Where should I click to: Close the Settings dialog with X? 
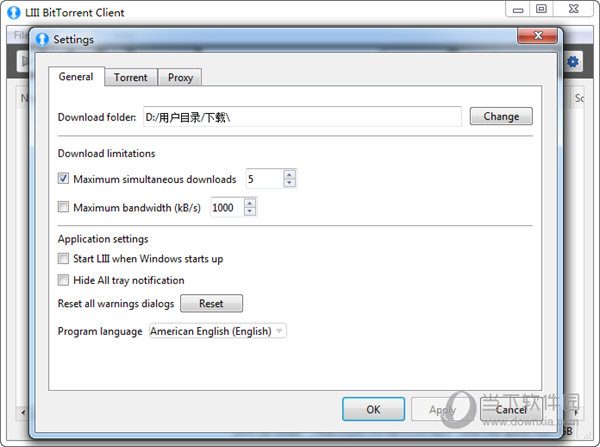538,36
